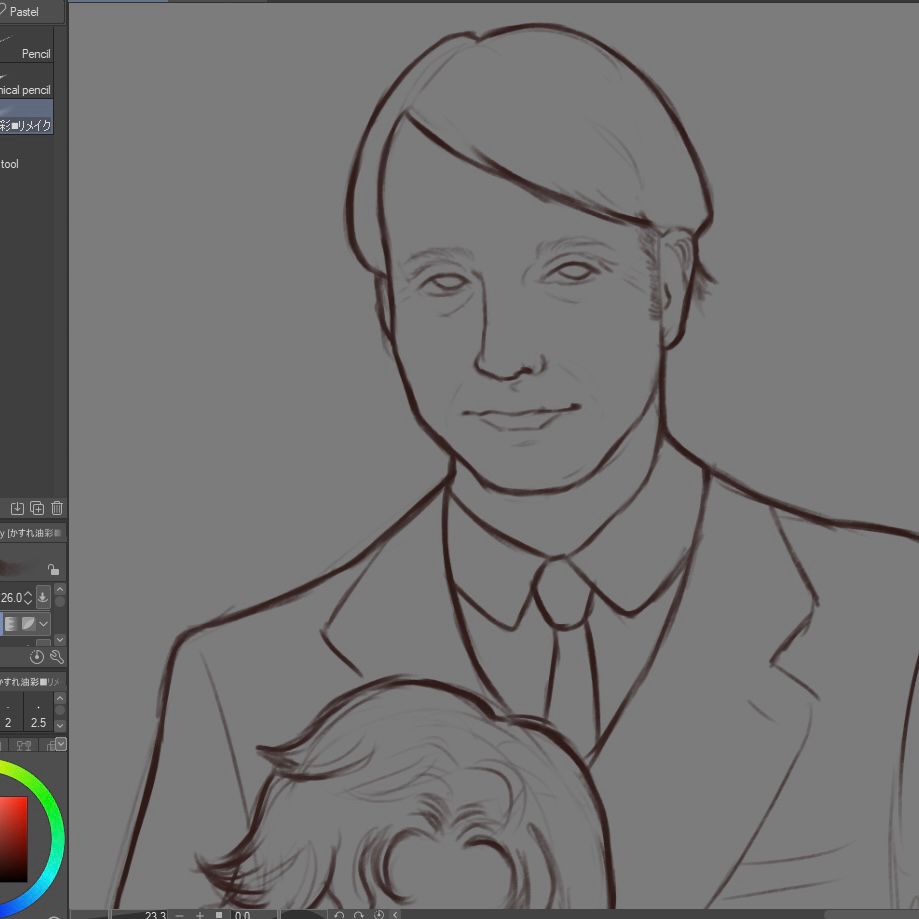Click the import sub tool icon
The height and width of the screenshot is (919, 919).
point(17,508)
